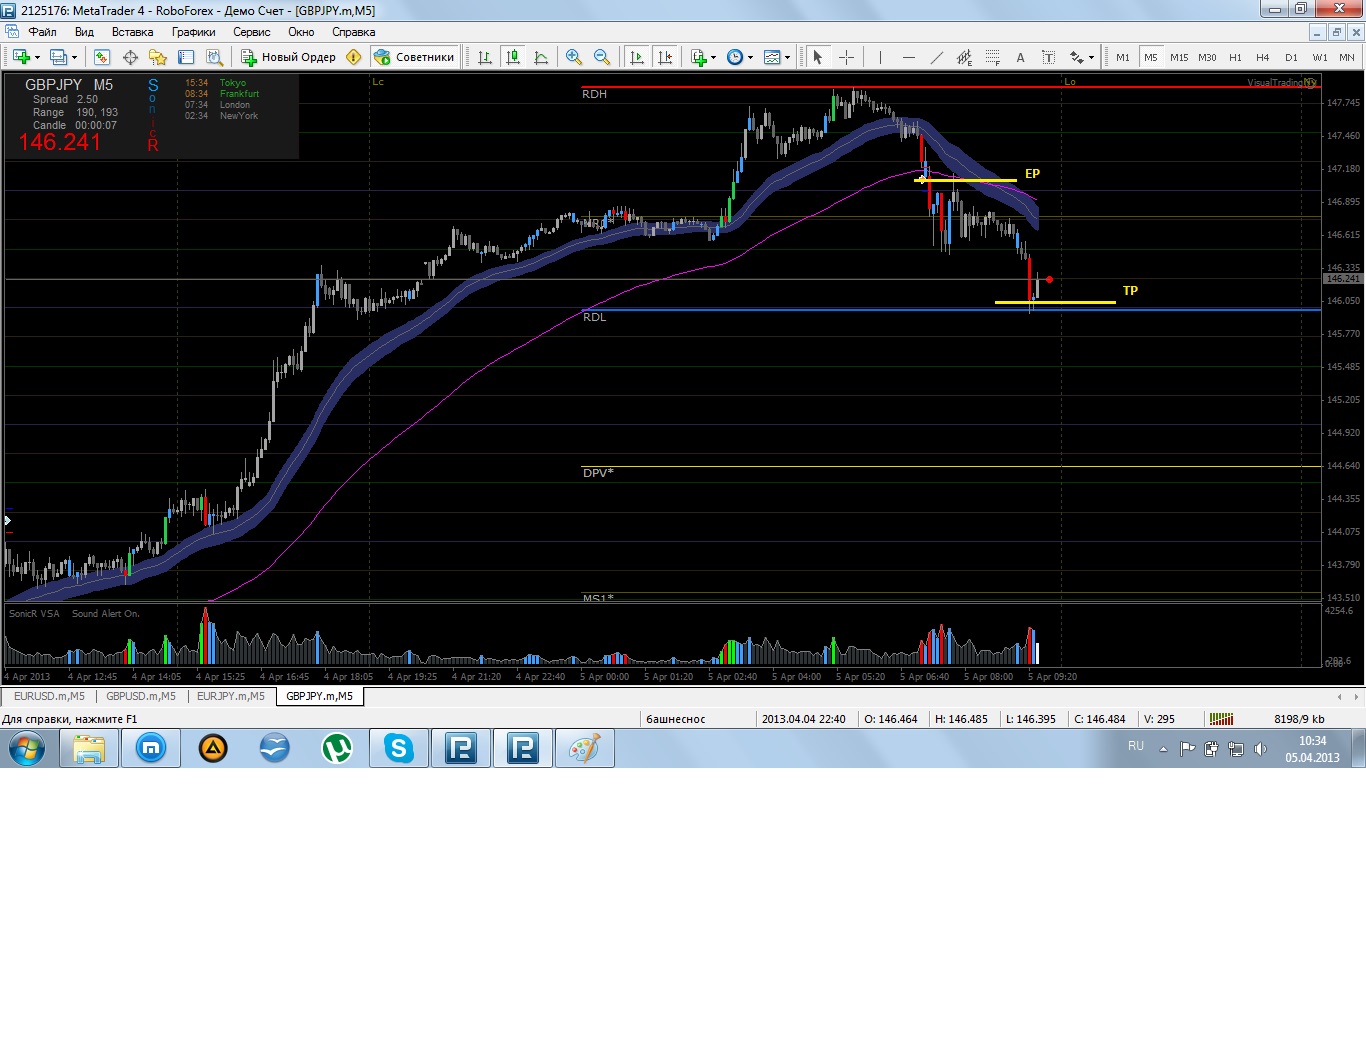
Task: Activate the Crosshair mode
Action: [x=846, y=57]
